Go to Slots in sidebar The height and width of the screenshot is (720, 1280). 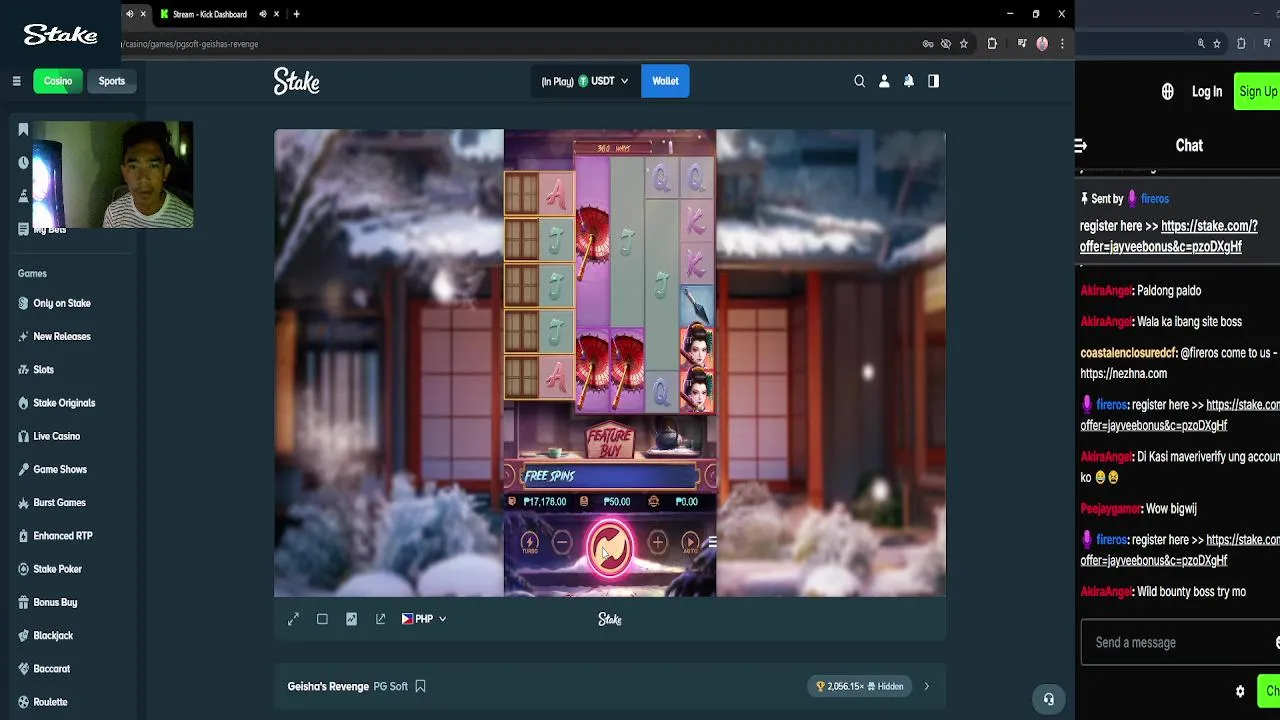point(43,369)
